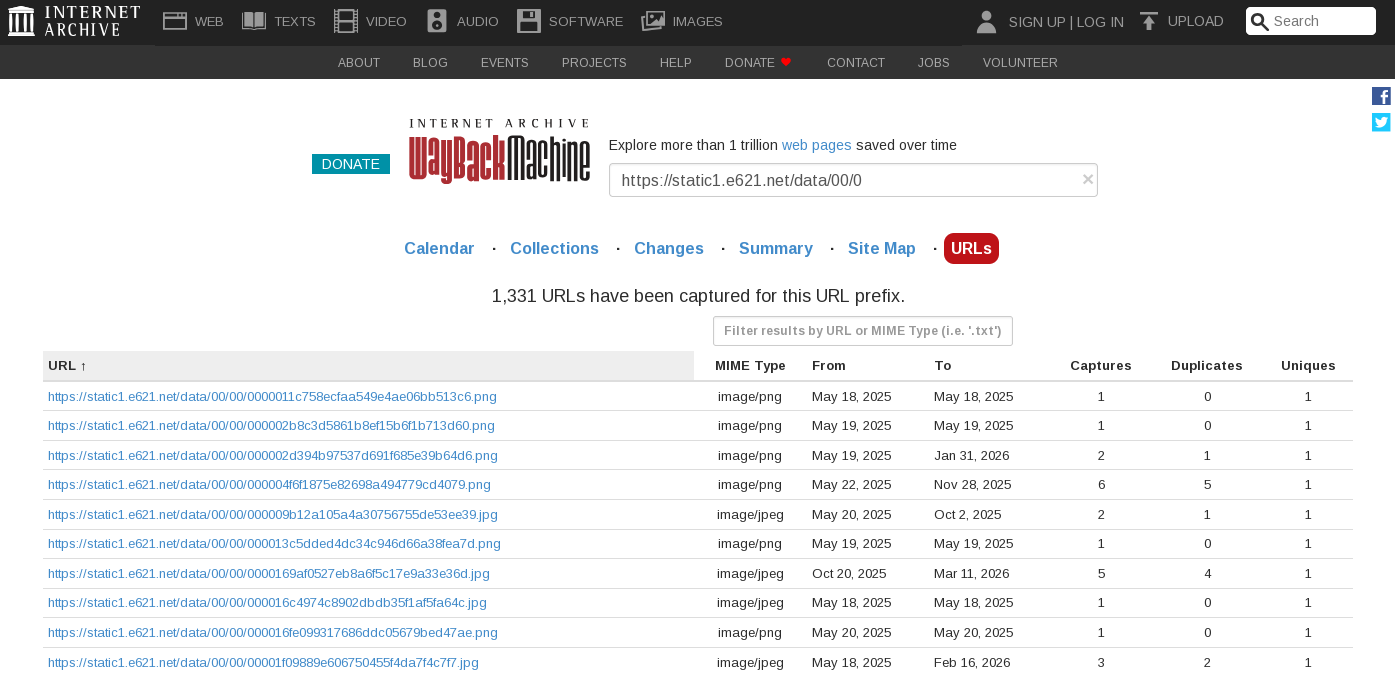
Task: Click the 'Feb 16, 2026' To date
Action: pyautogui.click(x=972, y=663)
